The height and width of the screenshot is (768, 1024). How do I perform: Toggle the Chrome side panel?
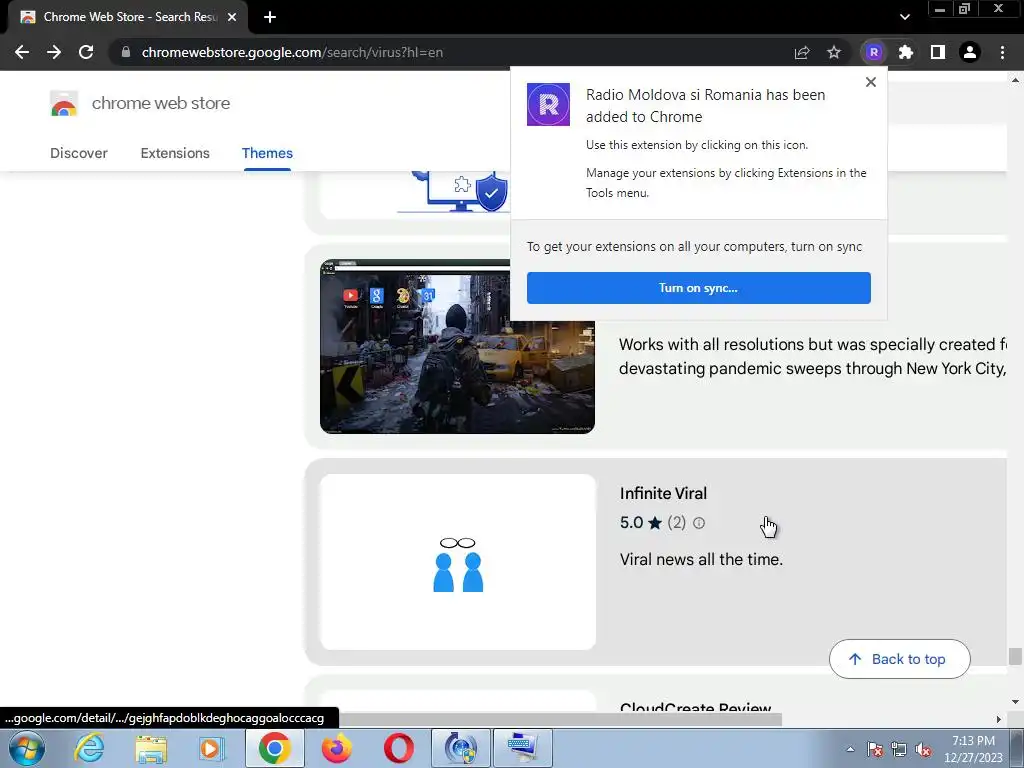click(938, 52)
